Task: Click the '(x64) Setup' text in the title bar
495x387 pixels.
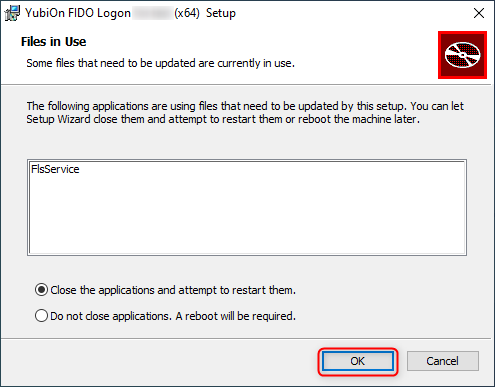Action: pos(205,13)
